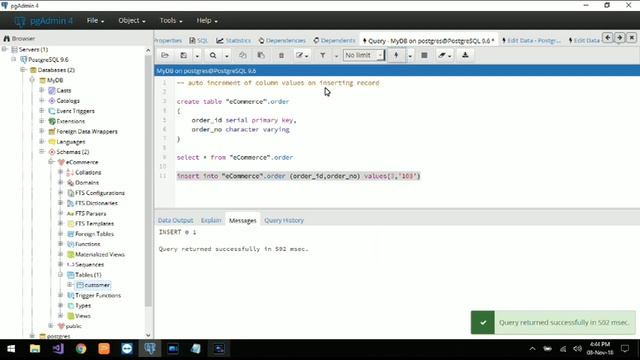Open the Query History tab
Screen dimensions: 640x360
pyautogui.click(x=284, y=220)
